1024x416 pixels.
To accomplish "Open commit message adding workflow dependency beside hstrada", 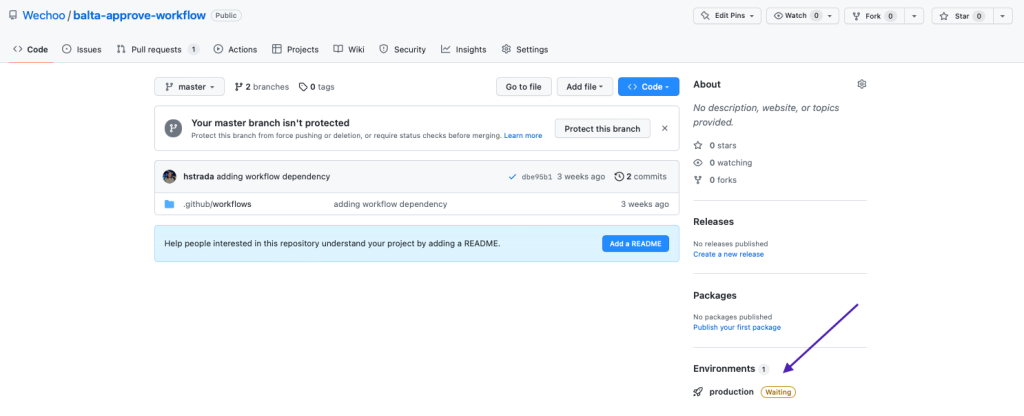I will pos(273,176).
